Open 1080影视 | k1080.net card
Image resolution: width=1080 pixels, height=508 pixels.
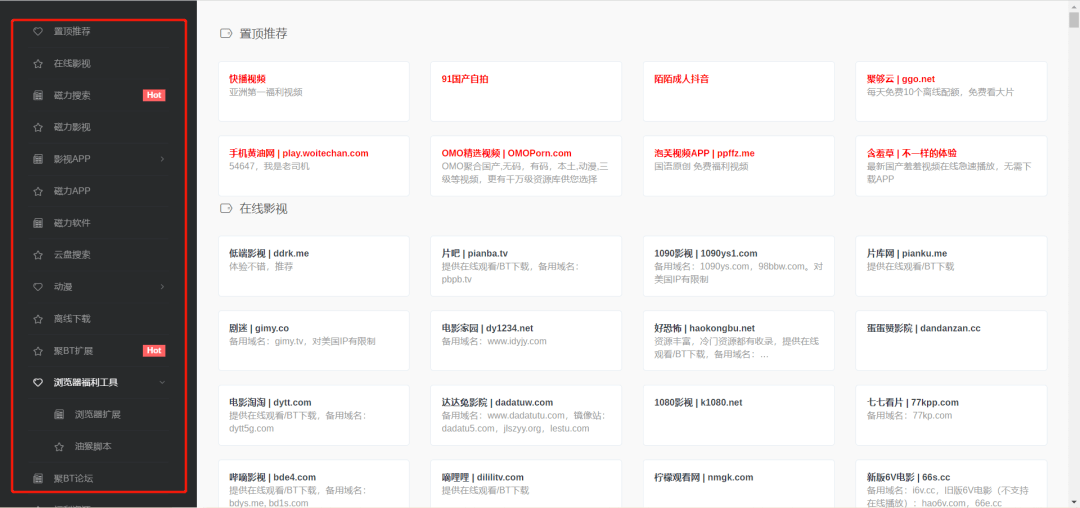pos(738,415)
